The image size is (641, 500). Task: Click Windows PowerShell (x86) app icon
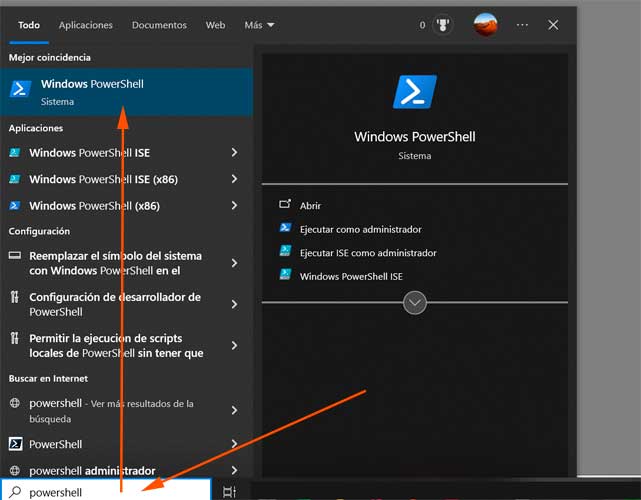[15, 205]
